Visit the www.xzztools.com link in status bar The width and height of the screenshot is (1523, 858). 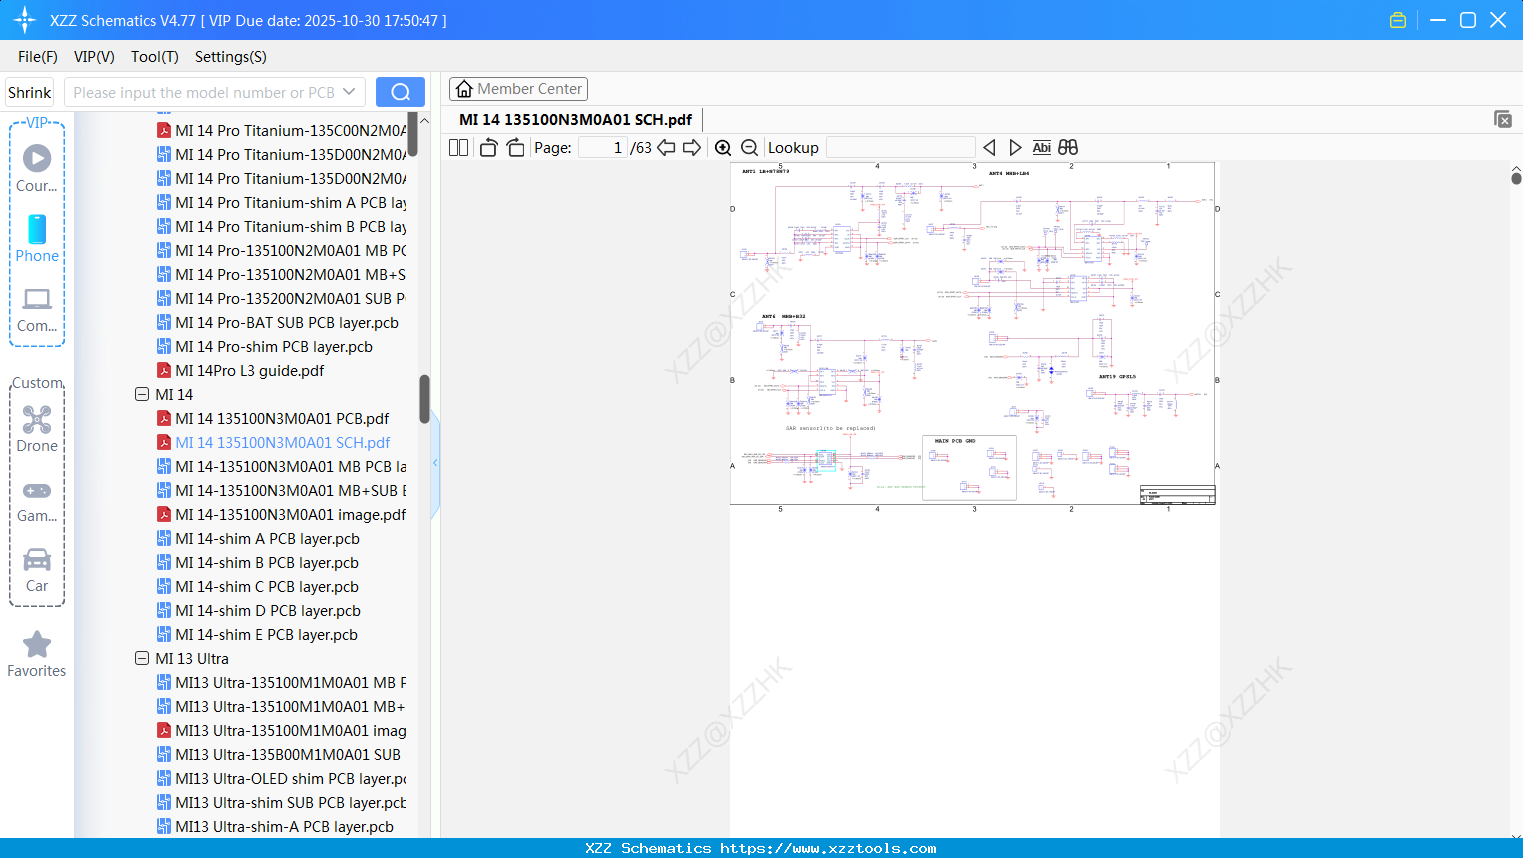tap(828, 848)
